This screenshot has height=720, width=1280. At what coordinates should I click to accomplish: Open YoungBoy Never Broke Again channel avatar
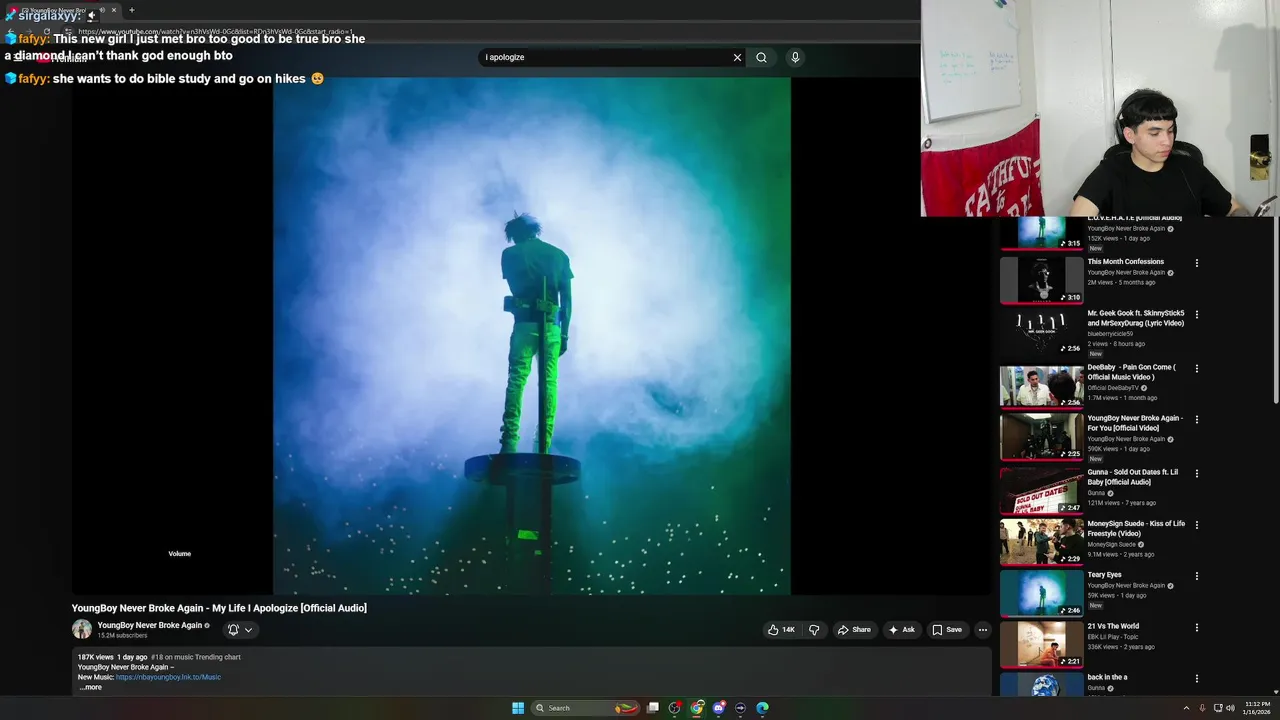tap(82, 629)
